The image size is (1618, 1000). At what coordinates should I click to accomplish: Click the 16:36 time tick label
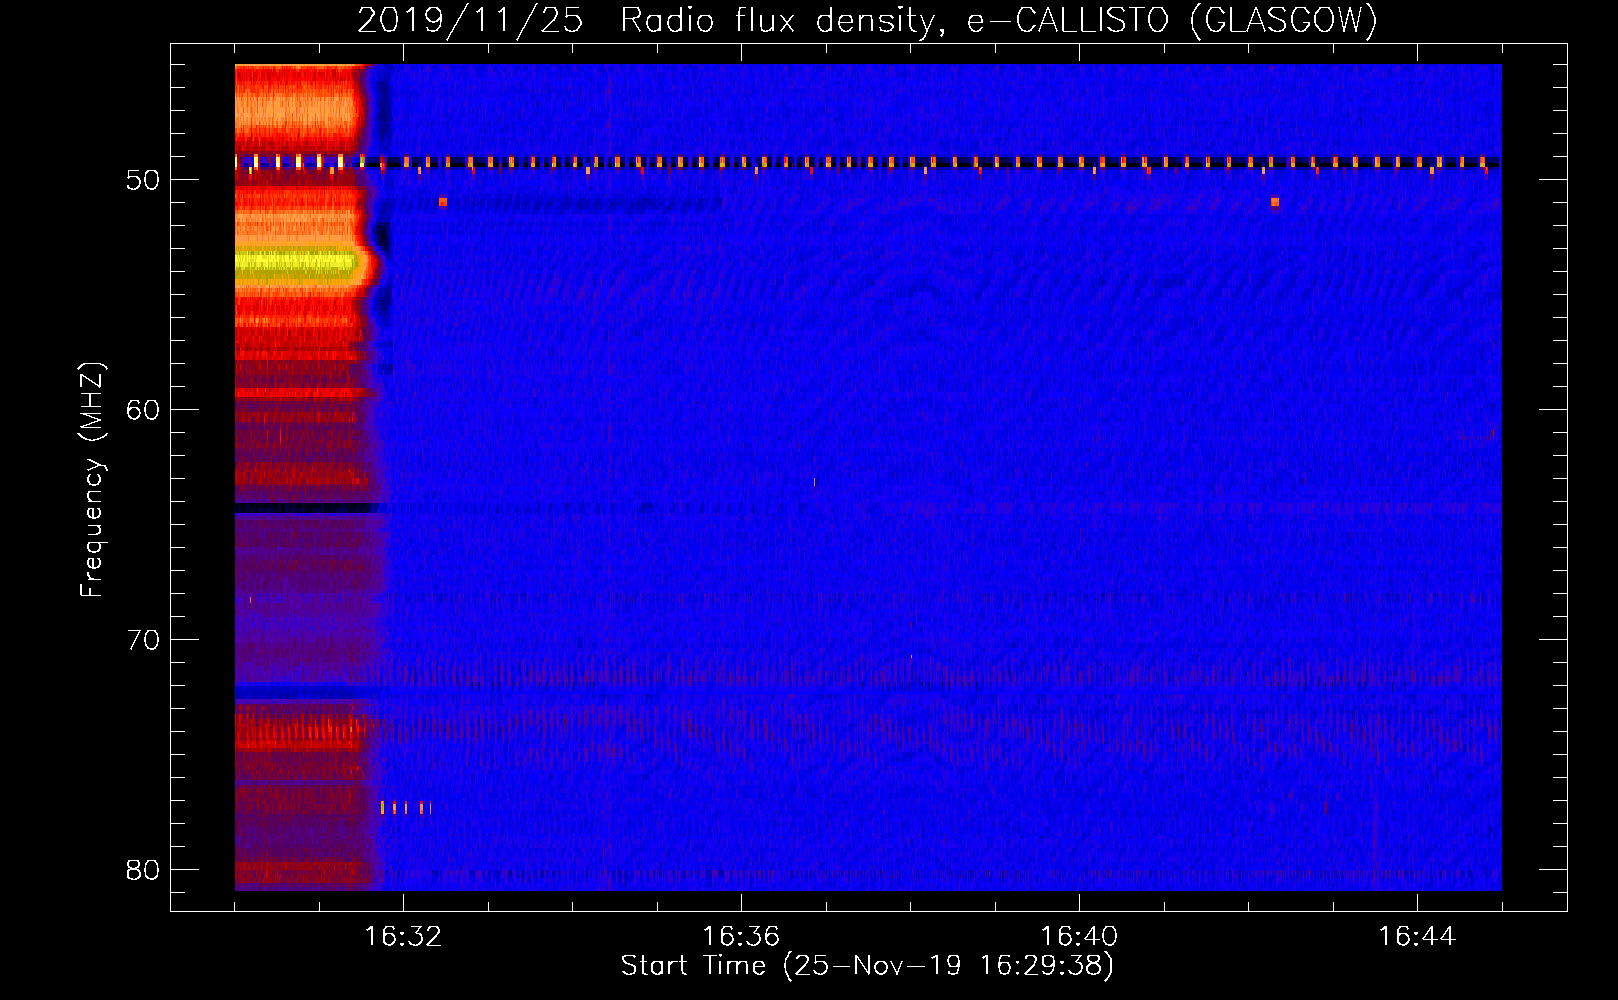741,936
